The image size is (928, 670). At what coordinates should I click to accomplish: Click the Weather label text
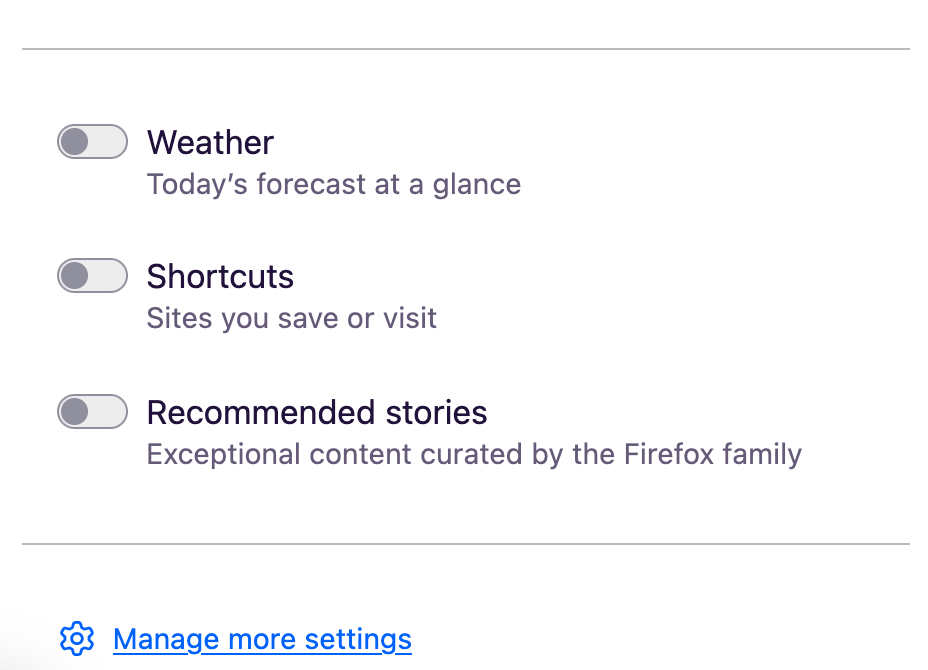(x=210, y=143)
